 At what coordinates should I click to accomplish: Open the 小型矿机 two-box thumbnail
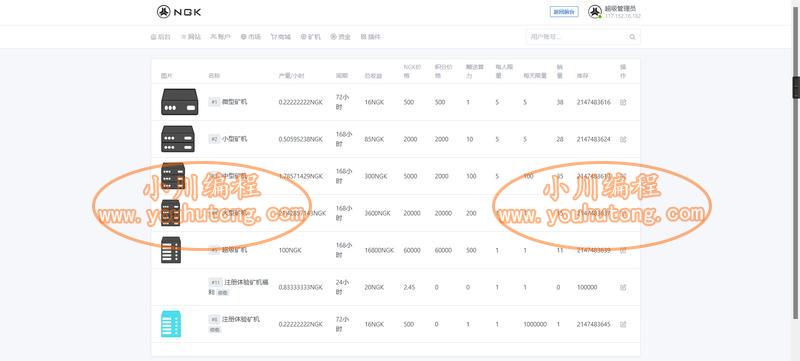pos(178,139)
